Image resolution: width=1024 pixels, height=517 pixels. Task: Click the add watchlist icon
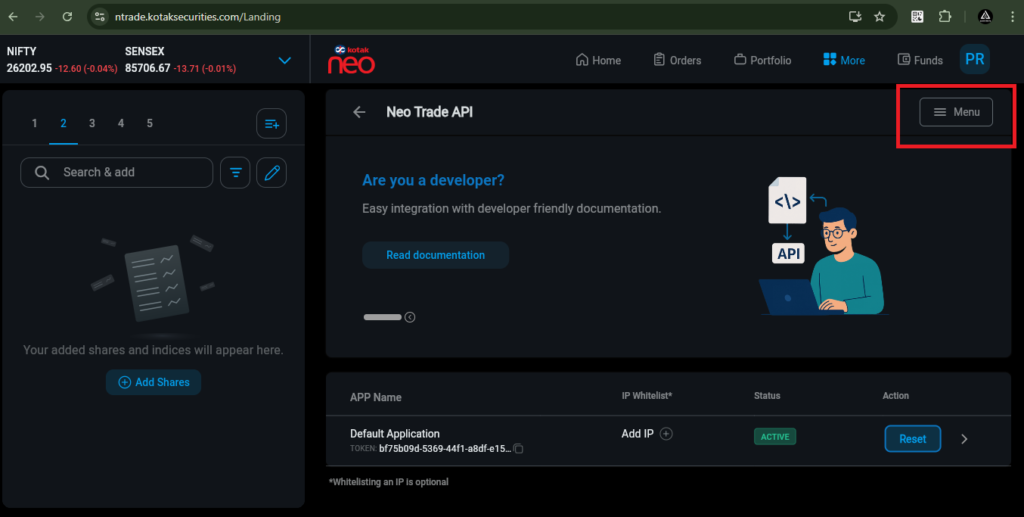click(271, 124)
